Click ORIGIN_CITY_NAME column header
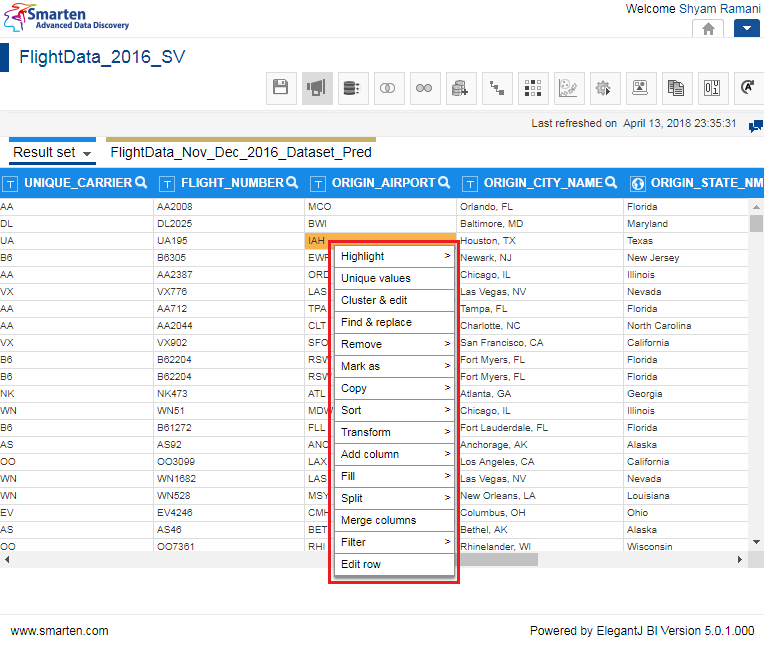This screenshot has width=764, height=646. coord(543,183)
